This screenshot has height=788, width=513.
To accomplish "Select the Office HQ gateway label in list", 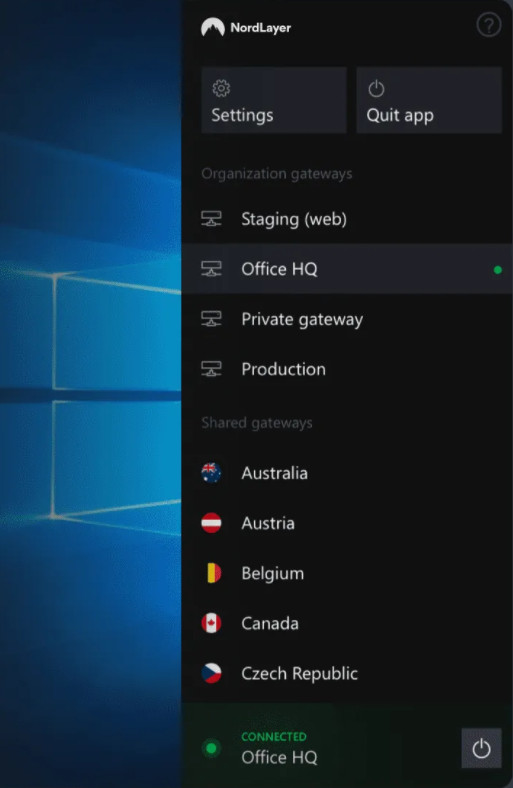I will tap(279, 269).
